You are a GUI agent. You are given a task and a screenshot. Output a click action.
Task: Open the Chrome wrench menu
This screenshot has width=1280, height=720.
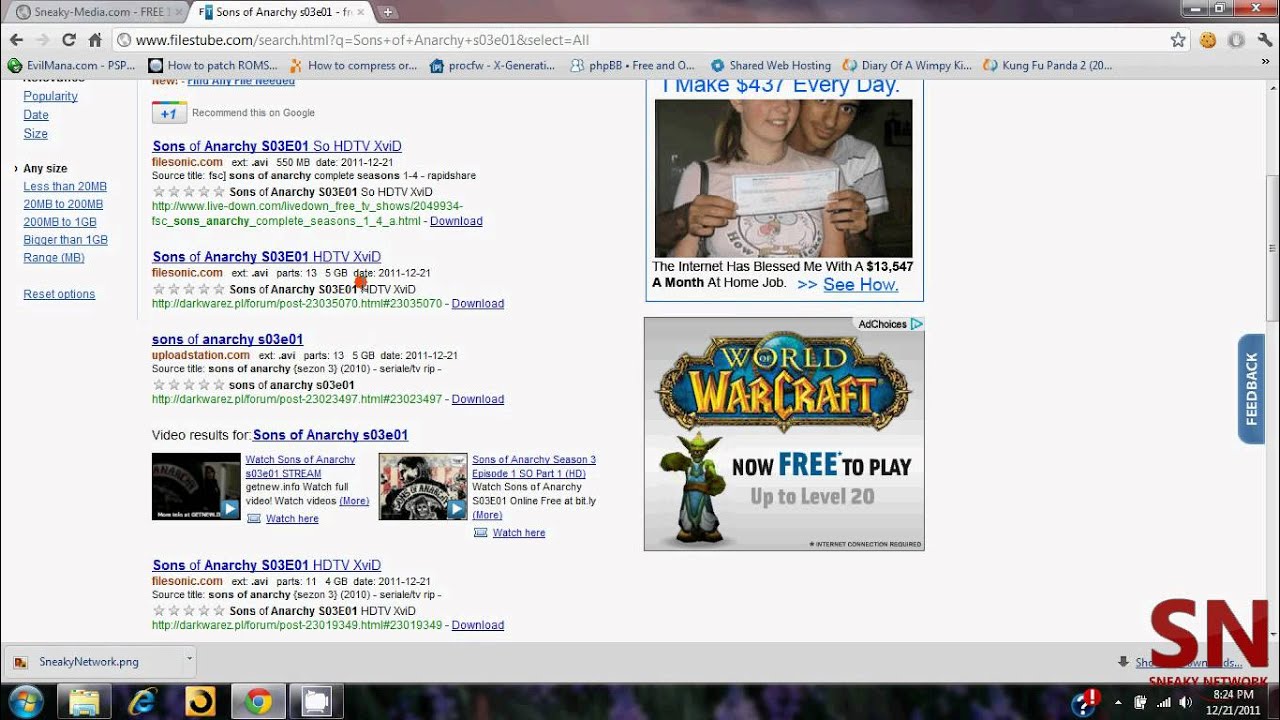pos(1263,40)
